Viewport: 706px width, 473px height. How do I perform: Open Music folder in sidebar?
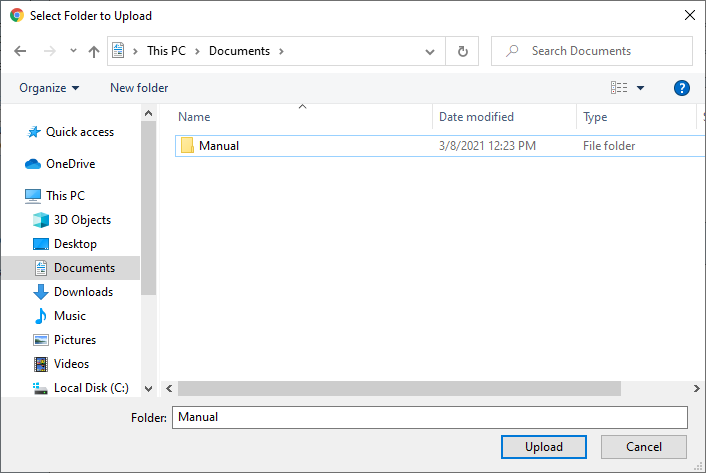pos(70,316)
